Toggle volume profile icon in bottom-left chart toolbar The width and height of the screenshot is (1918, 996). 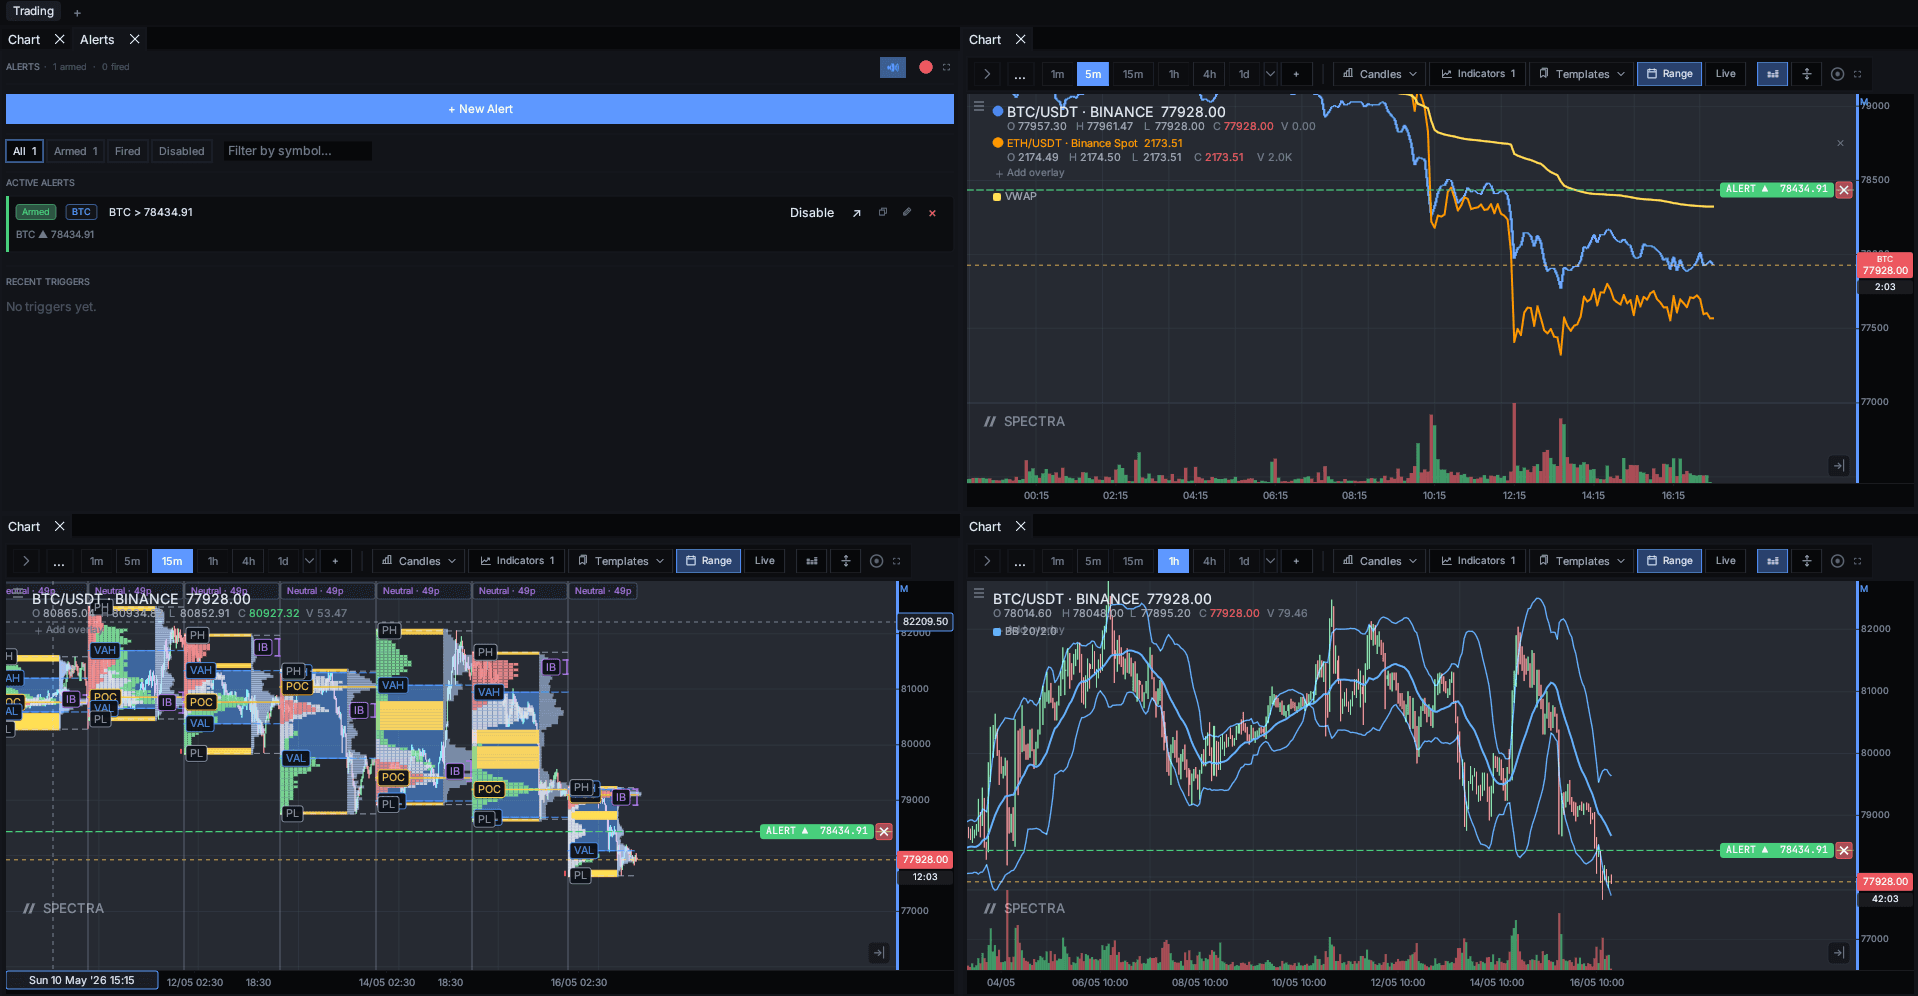[x=812, y=561]
